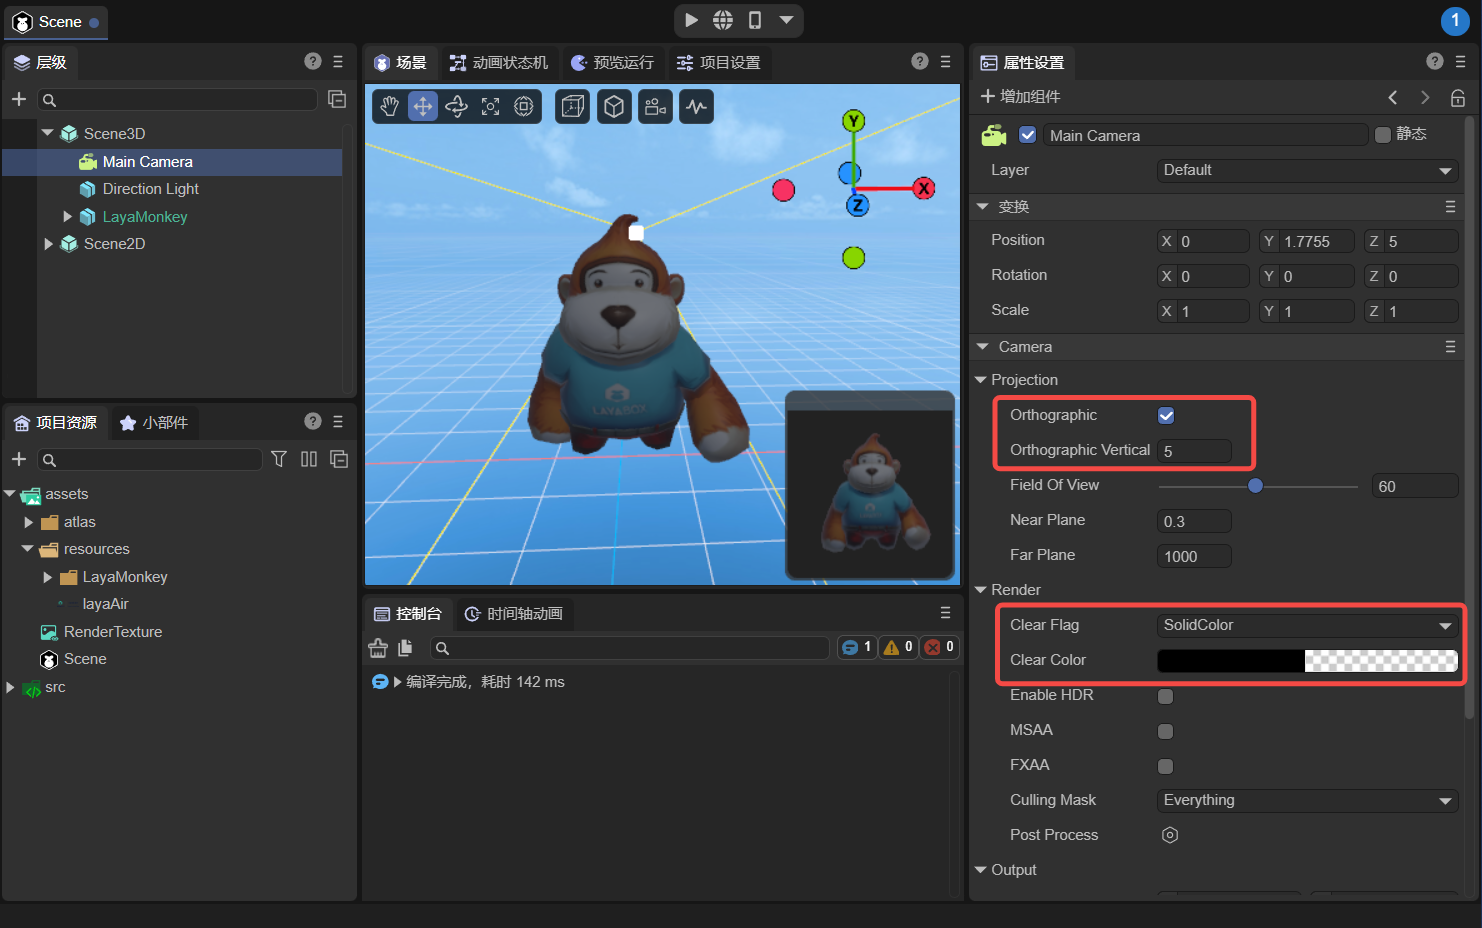The height and width of the screenshot is (928, 1482).
Task: Switch to the 动画状态机 tab
Action: pyautogui.click(x=498, y=62)
